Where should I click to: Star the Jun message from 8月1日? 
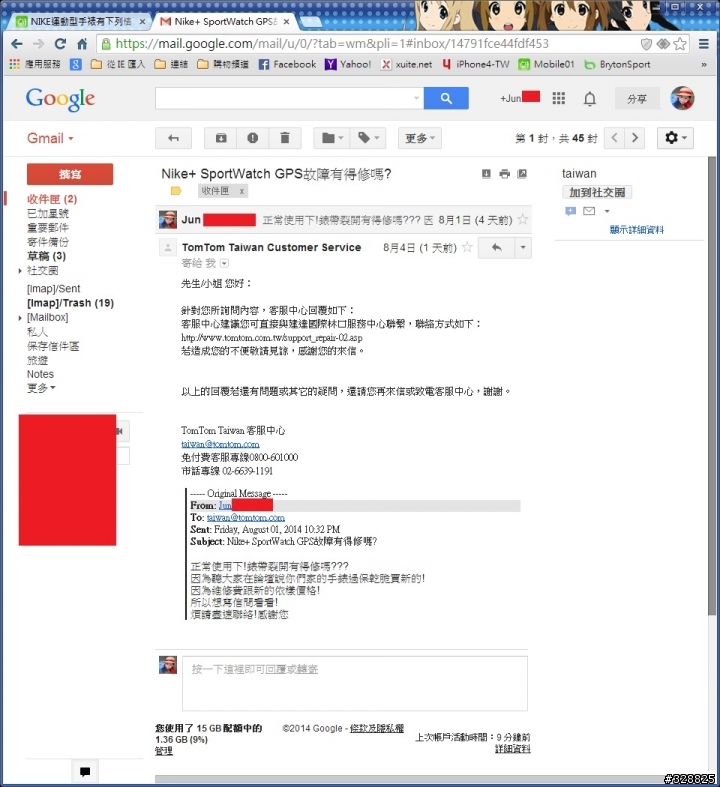point(523,219)
